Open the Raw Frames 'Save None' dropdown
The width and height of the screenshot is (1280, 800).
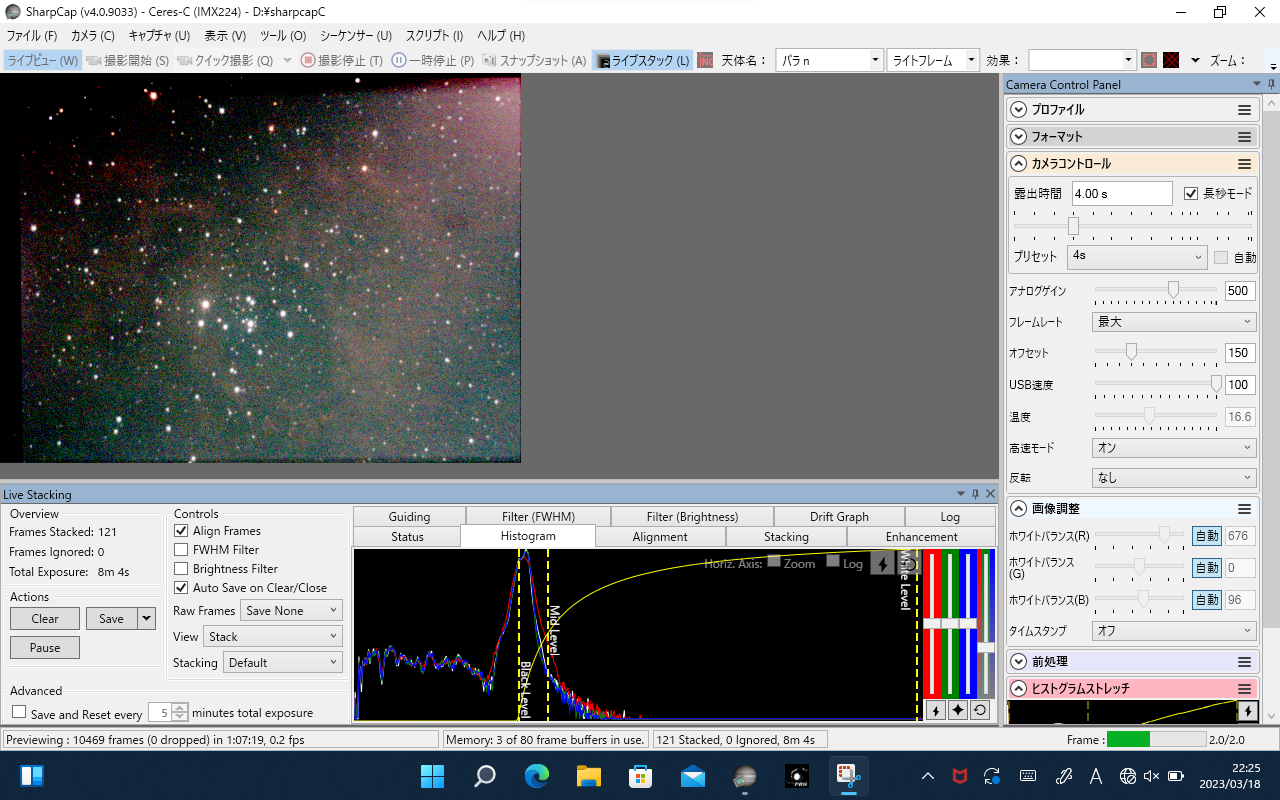[x=291, y=611]
